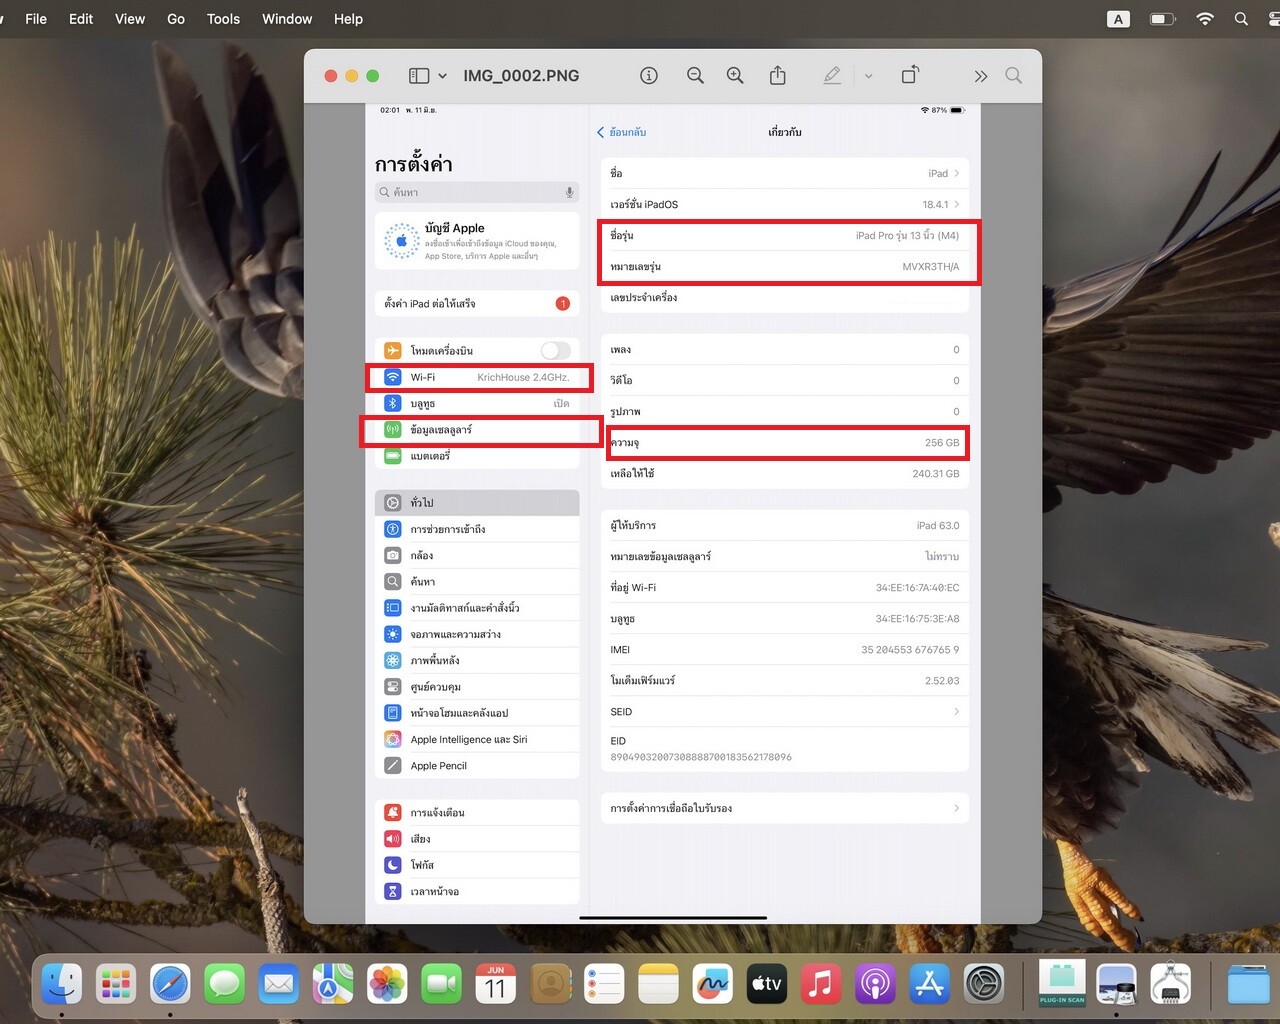Open the folder stack in the Dock
Image resolution: width=1280 pixels, height=1024 pixels.
[x=1248, y=984]
